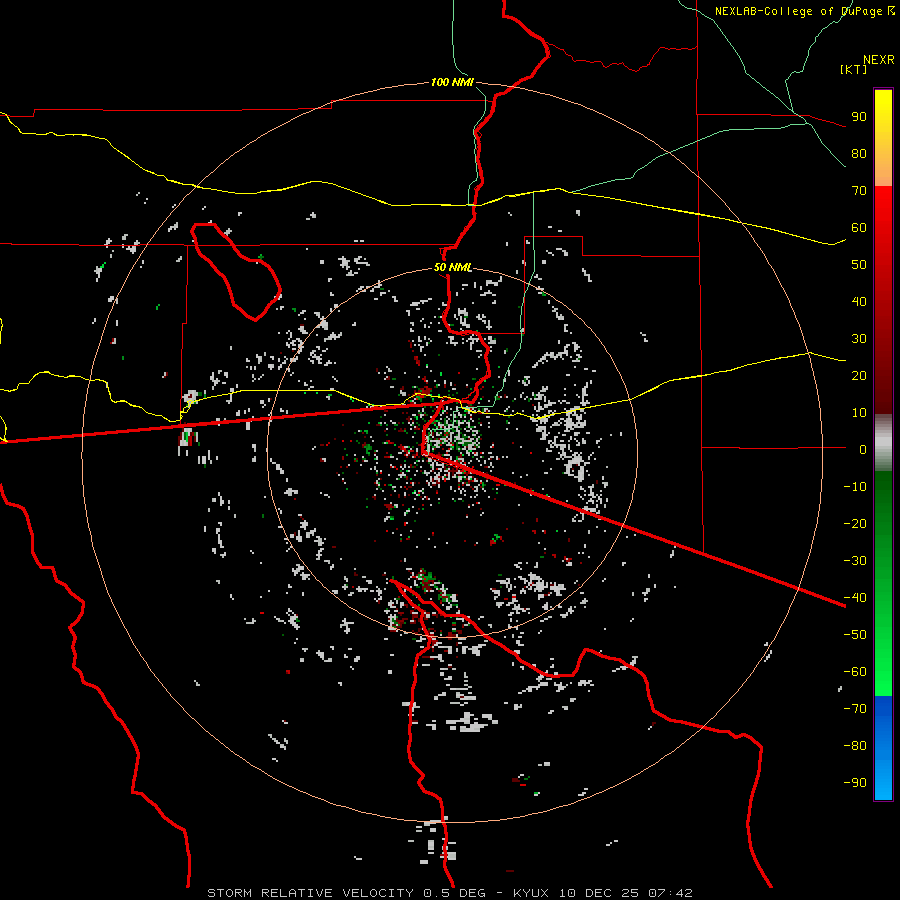
Task: Click the KYUX station identifier in the caption
Action: (x=531, y=893)
